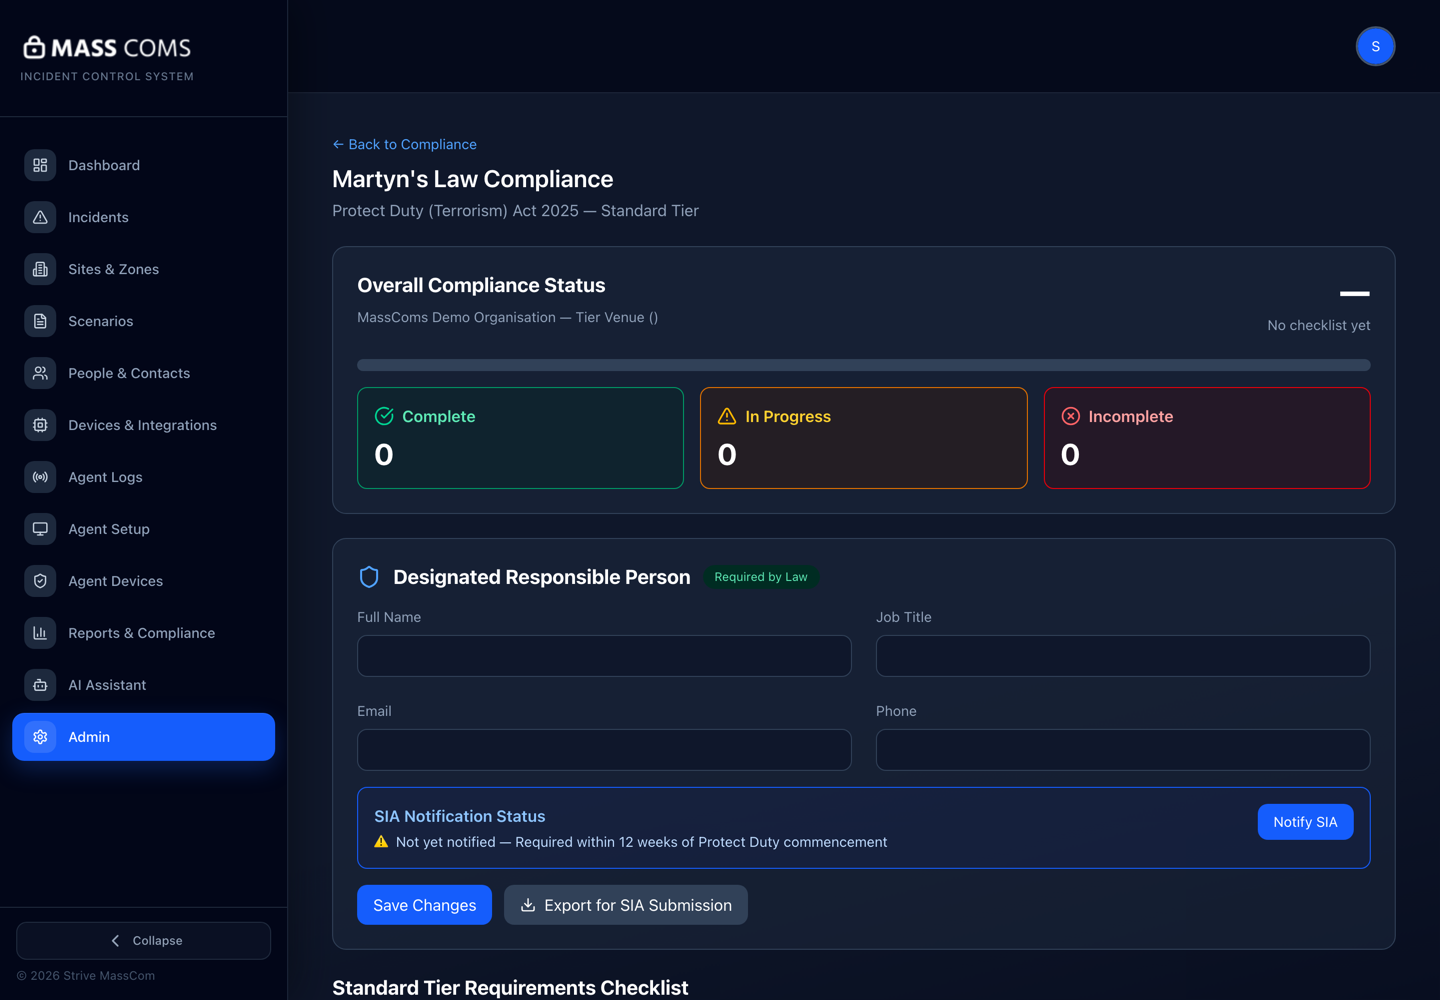
Task: Click the No checklist yet text
Action: (x=1319, y=325)
